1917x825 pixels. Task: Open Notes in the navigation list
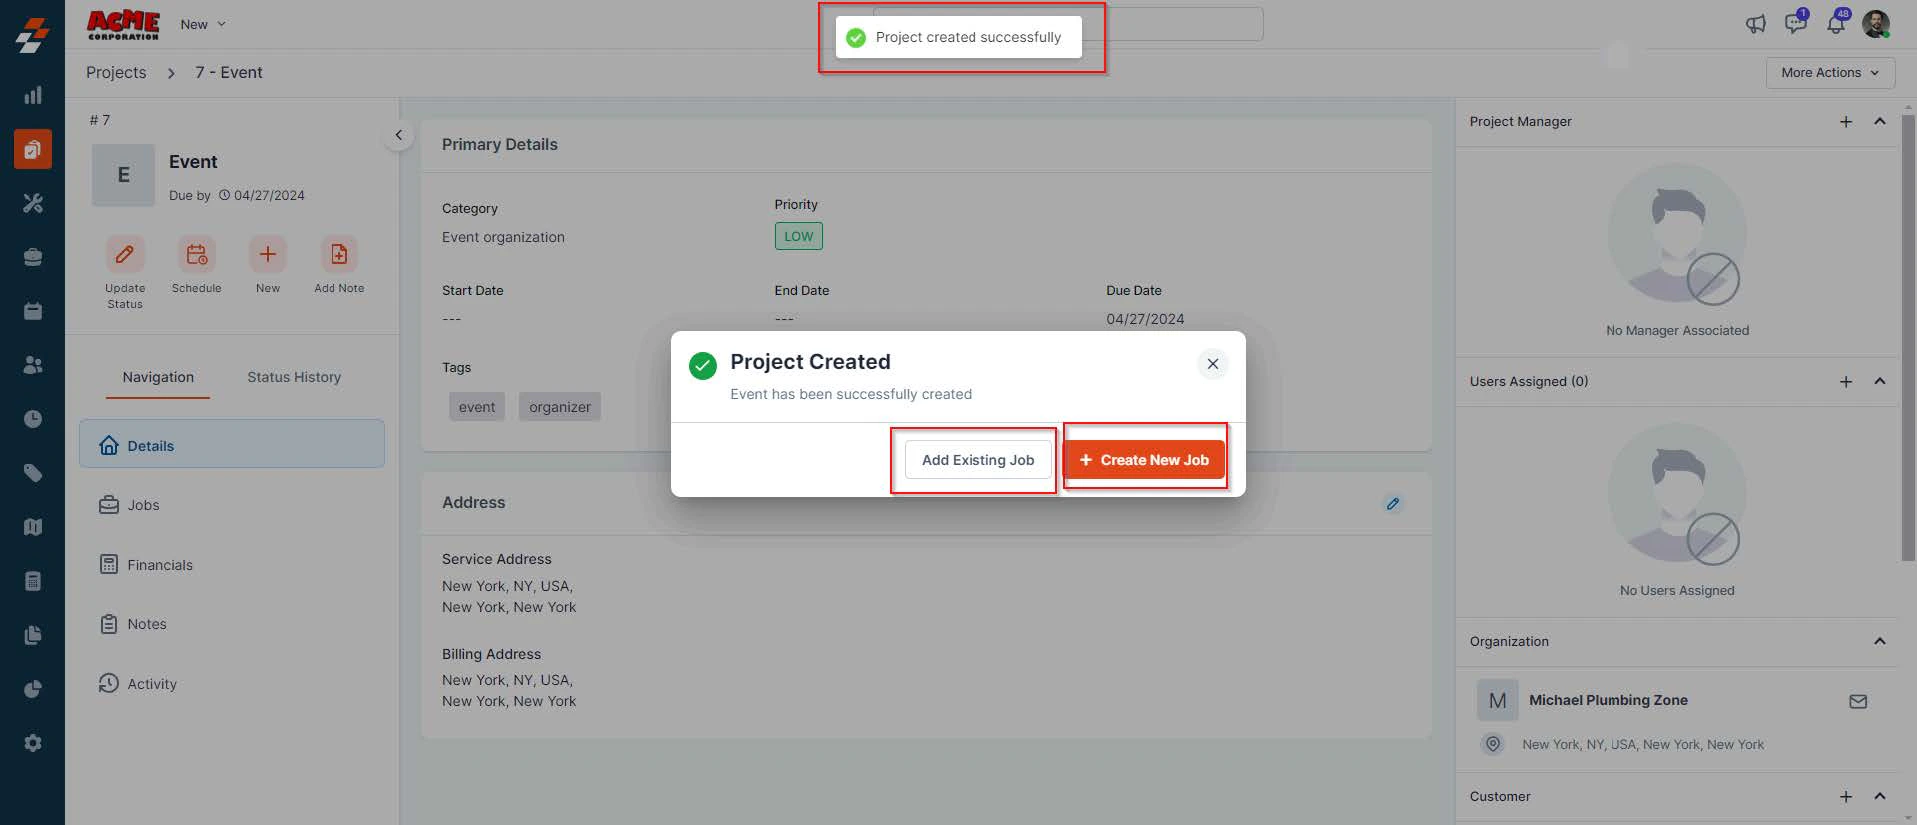pos(232,624)
